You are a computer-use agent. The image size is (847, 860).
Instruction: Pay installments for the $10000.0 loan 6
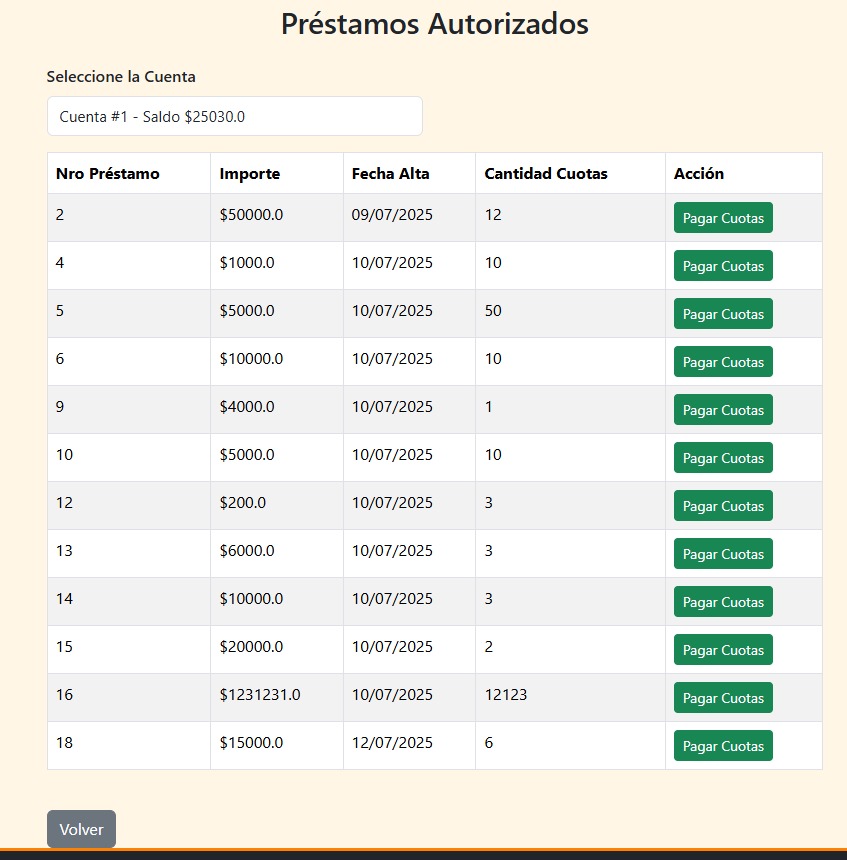[x=723, y=362]
